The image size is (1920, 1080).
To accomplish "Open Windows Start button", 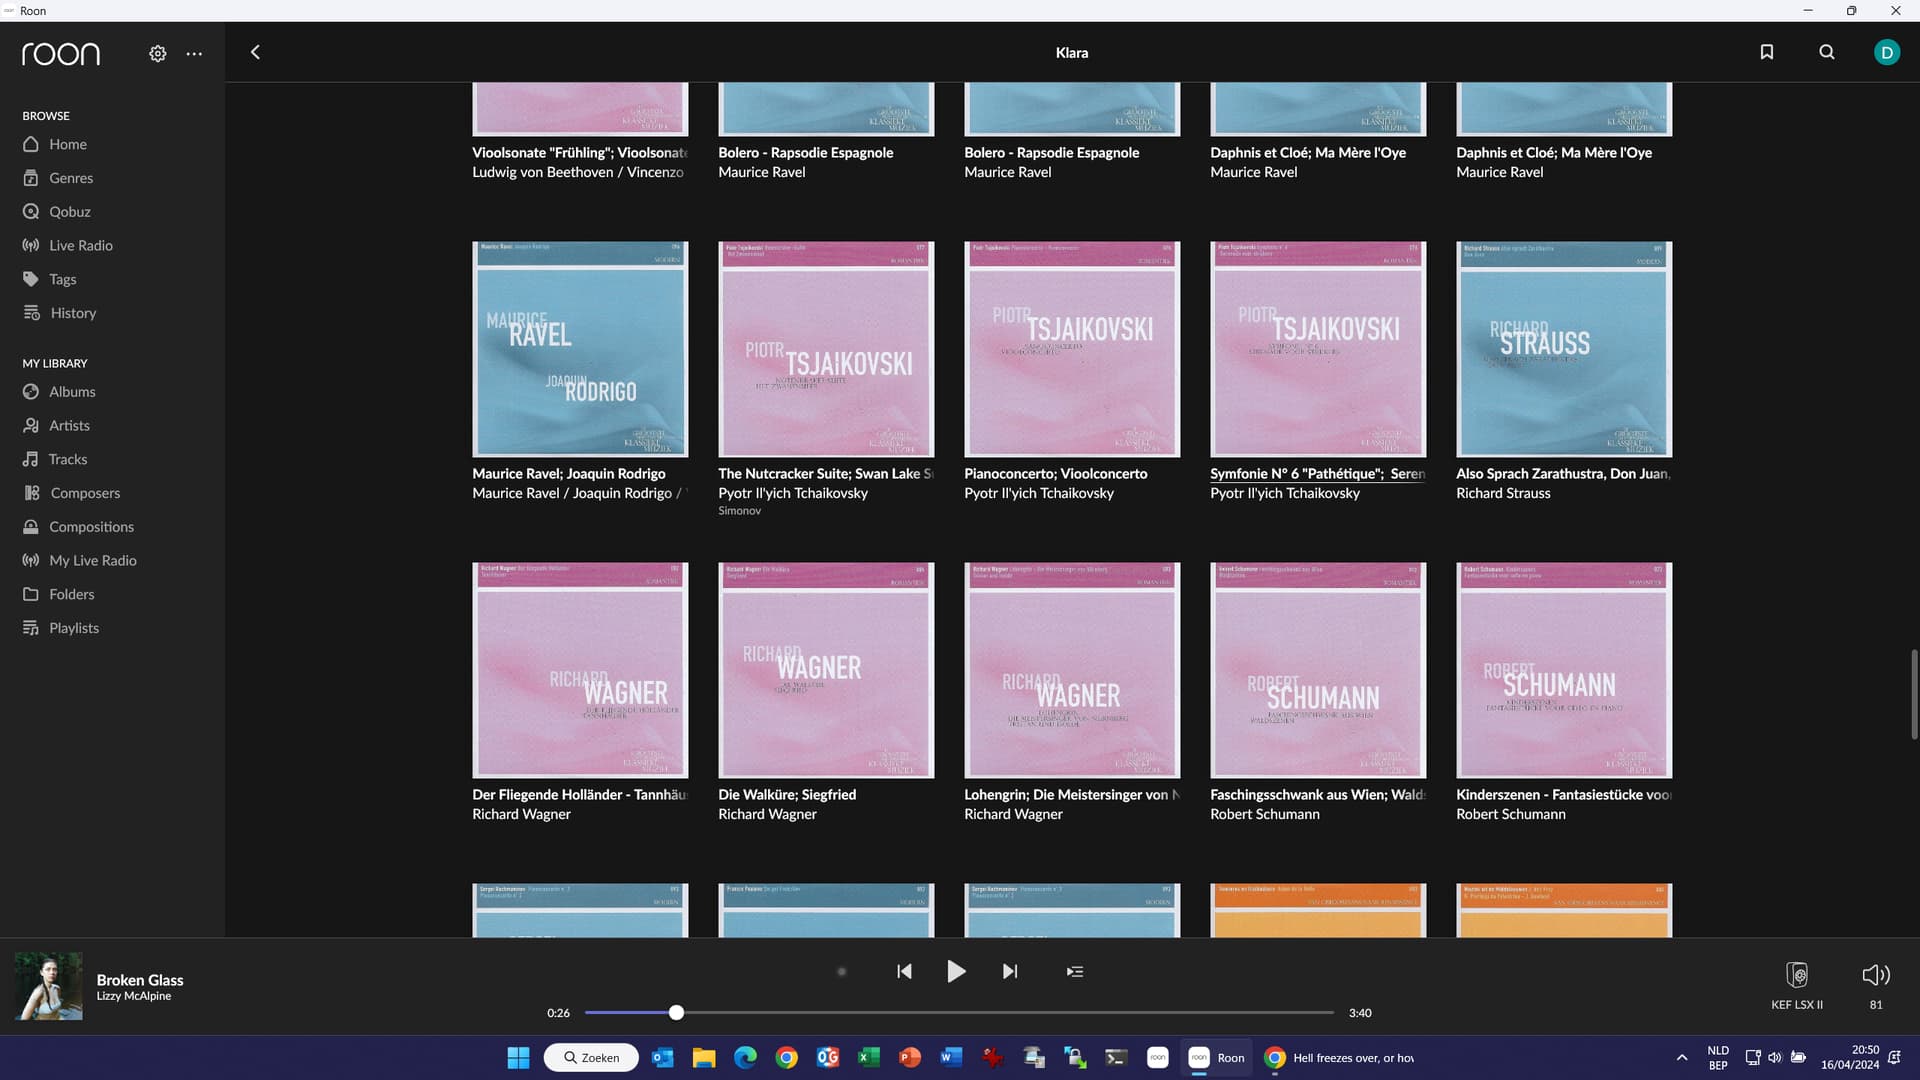I will pyautogui.click(x=518, y=1058).
